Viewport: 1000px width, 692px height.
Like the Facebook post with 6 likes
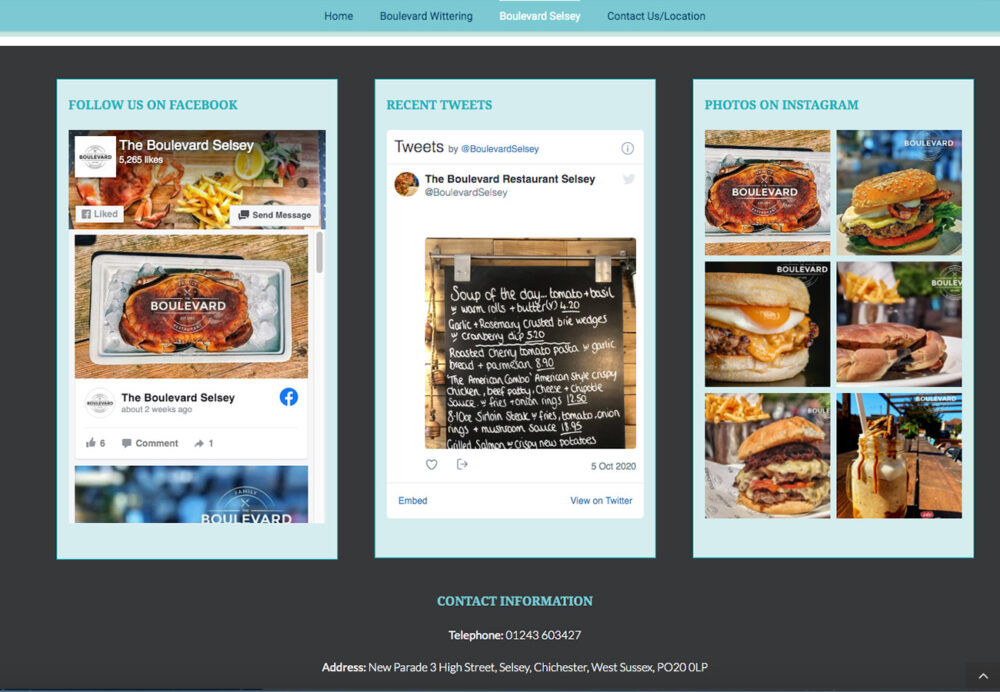[x=95, y=443]
